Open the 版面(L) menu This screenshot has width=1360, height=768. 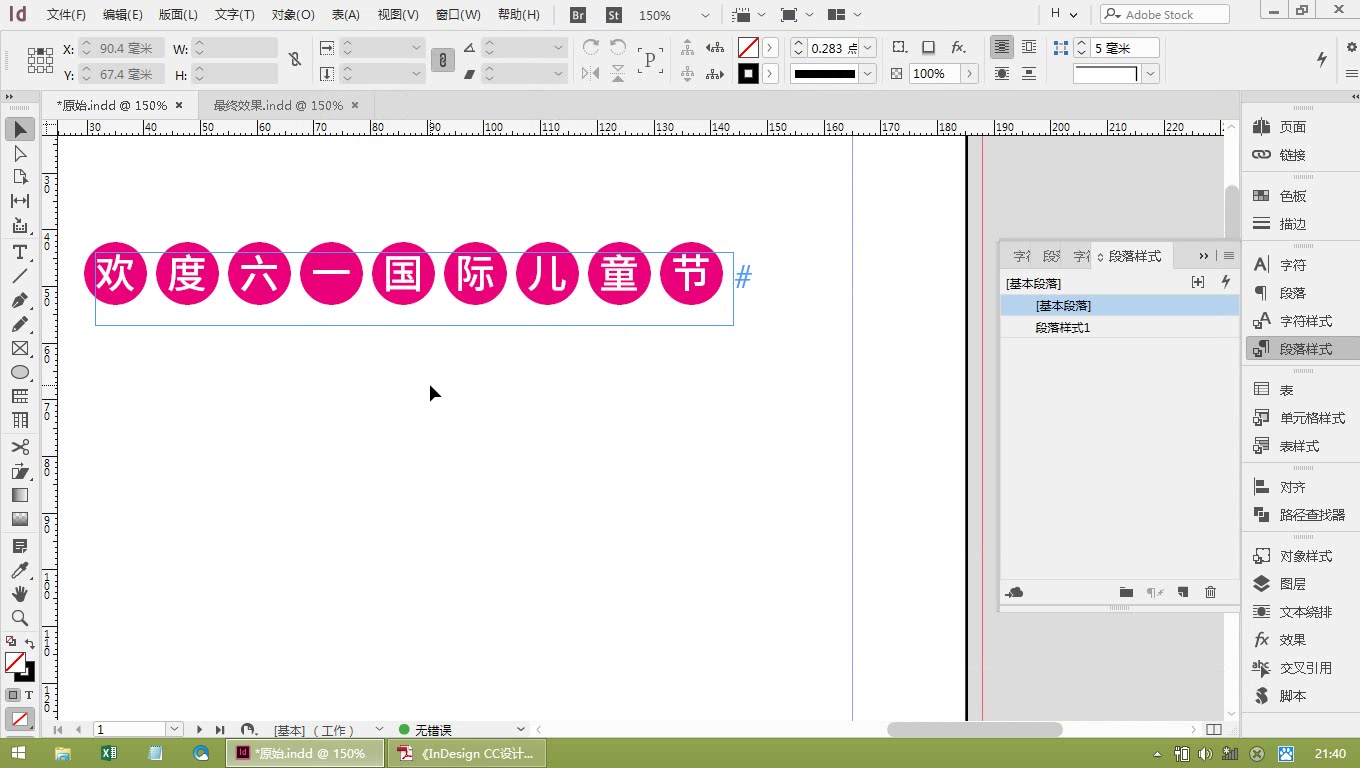point(178,15)
